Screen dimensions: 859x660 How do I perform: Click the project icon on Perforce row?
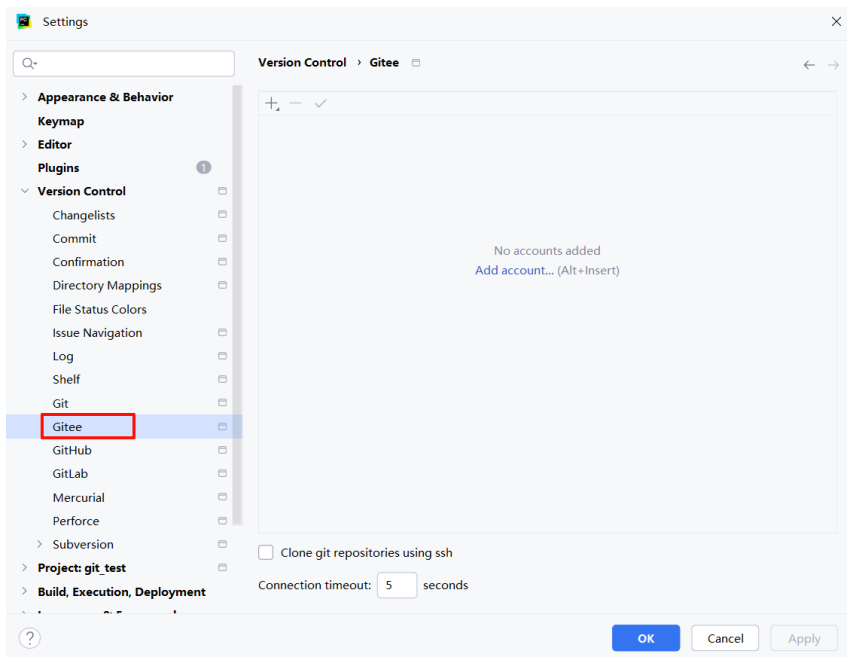coord(222,521)
